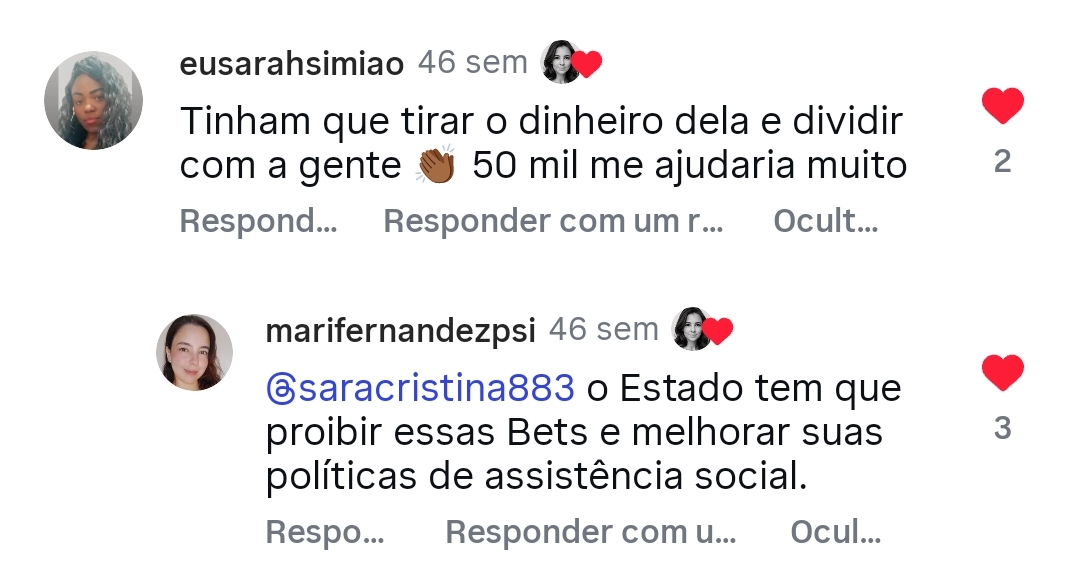Toggle the heart on marifernandezpsi's reply
1080x571 pixels.
pos(1002,373)
